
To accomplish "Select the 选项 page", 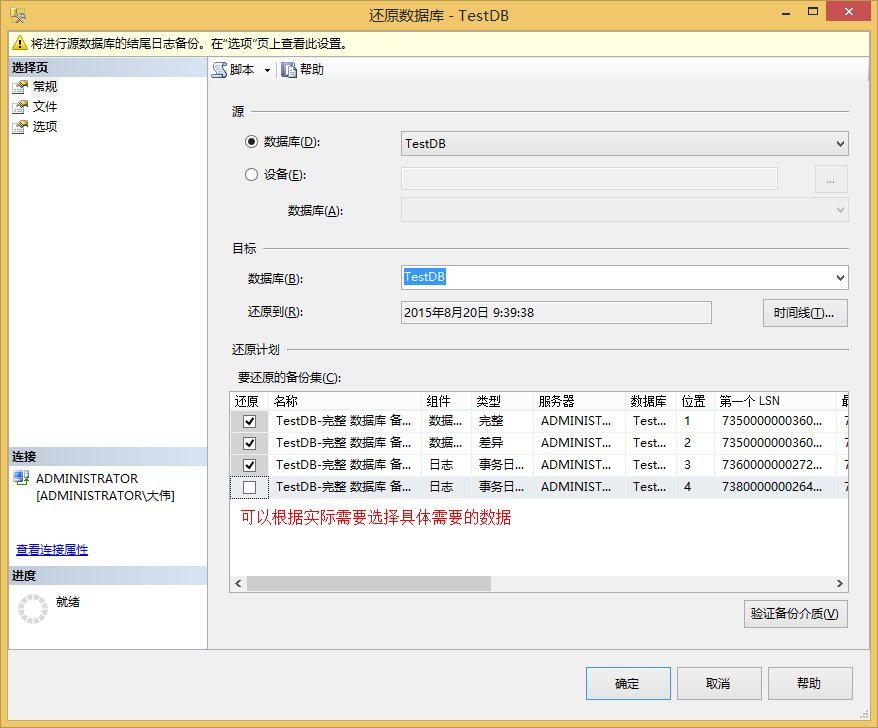I will tap(45, 127).
